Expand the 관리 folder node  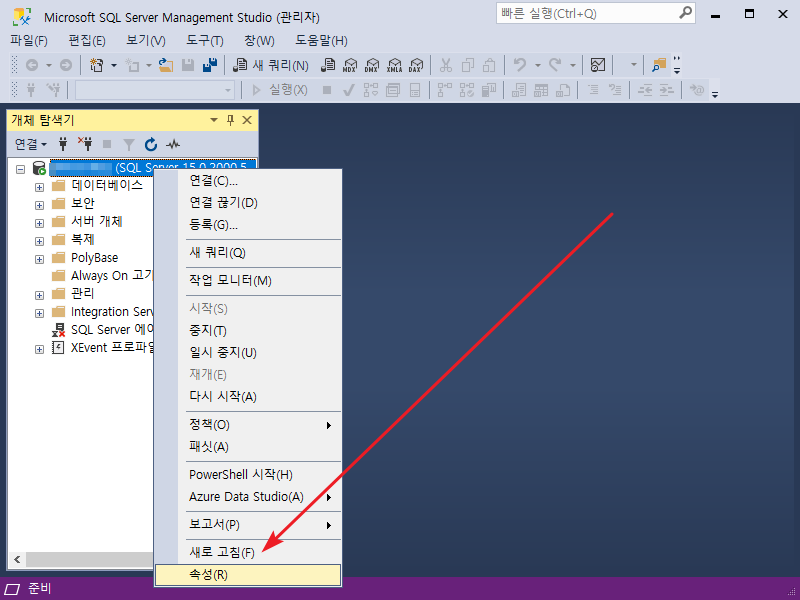pos(39,295)
